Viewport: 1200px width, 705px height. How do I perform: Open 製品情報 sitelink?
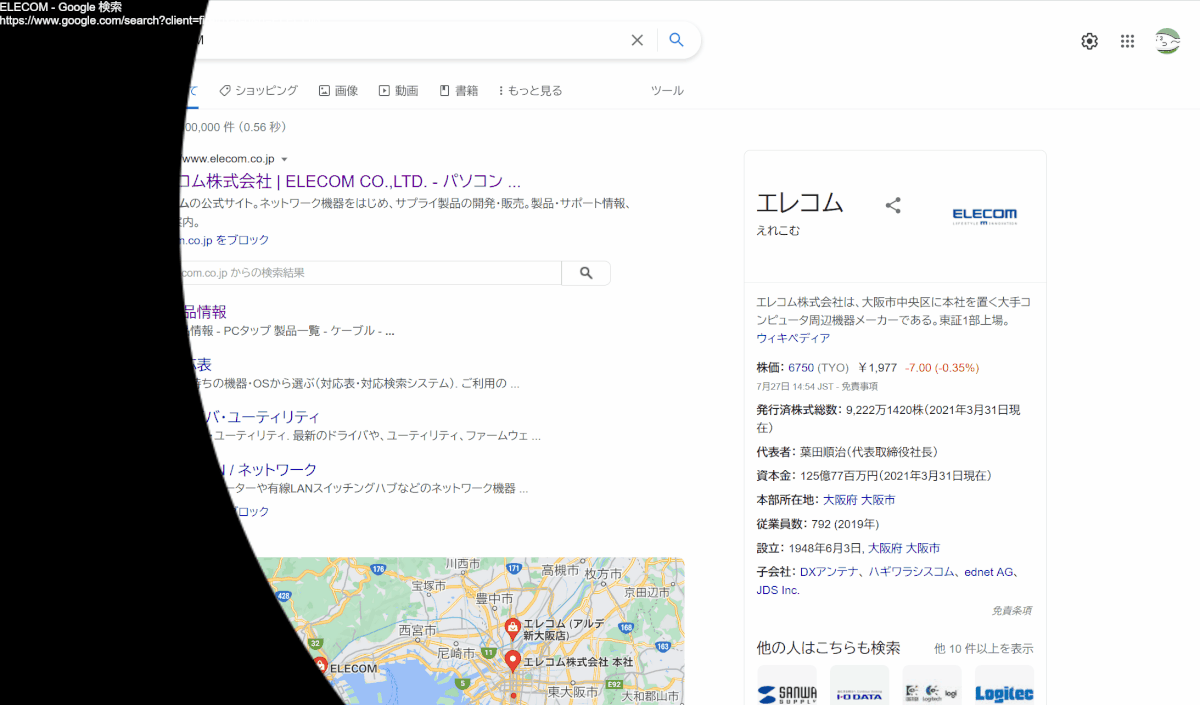(x=203, y=312)
